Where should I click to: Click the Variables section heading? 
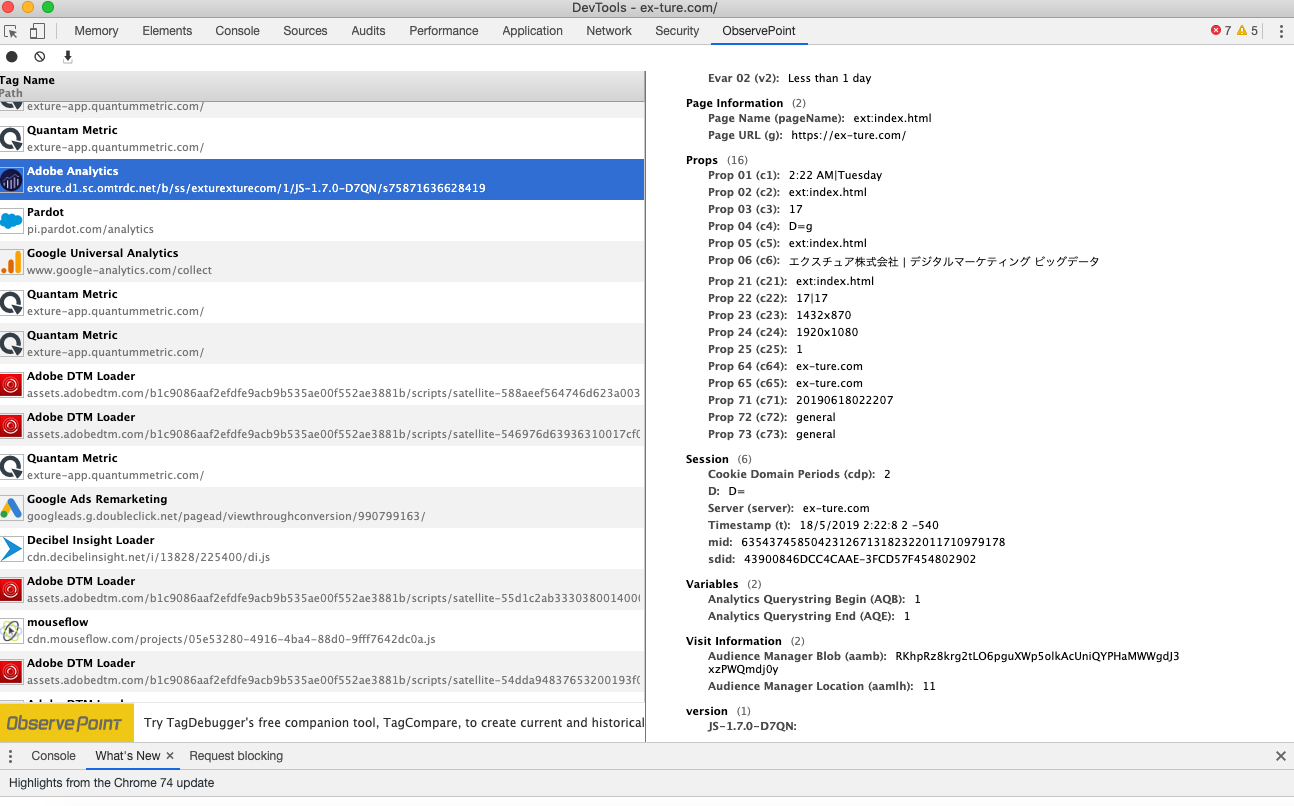point(712,584)
